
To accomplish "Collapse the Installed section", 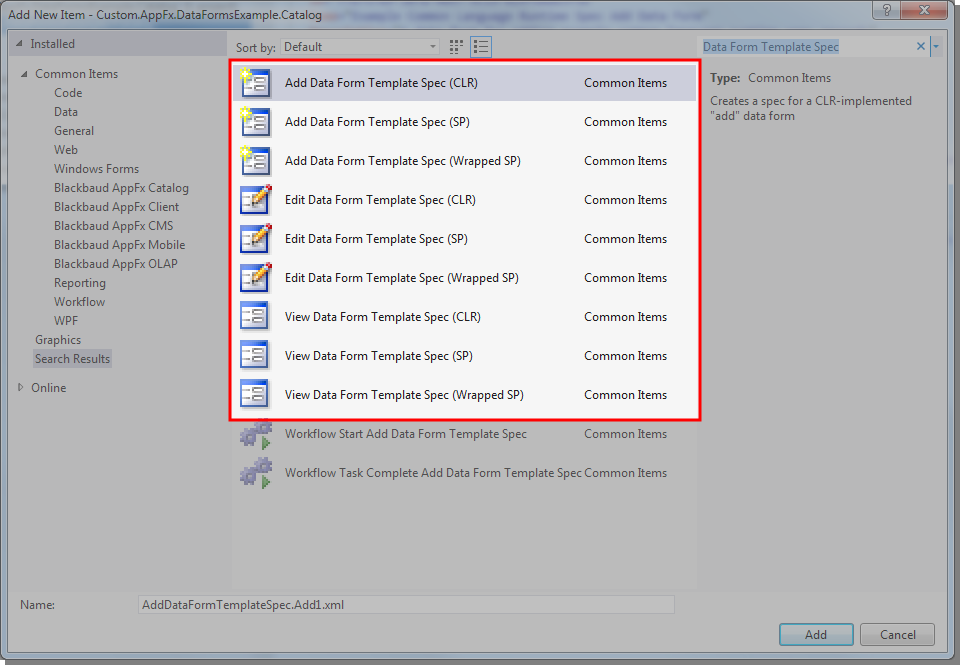I will click(x=19, y=43).
